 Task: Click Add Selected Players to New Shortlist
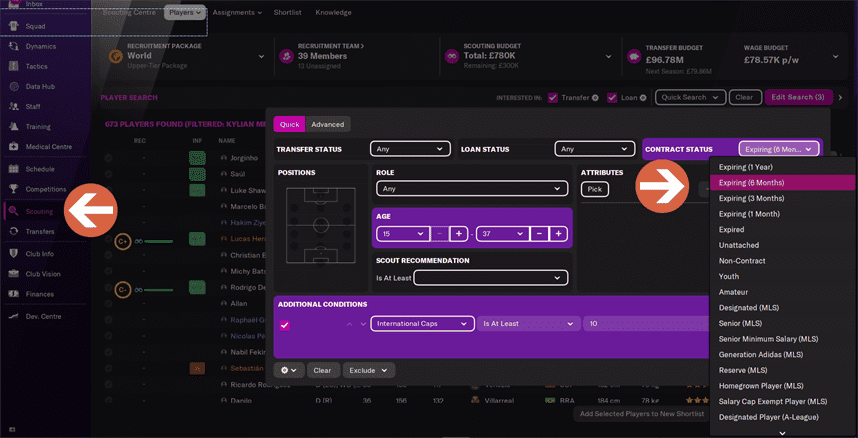click(x=642, y=414)
